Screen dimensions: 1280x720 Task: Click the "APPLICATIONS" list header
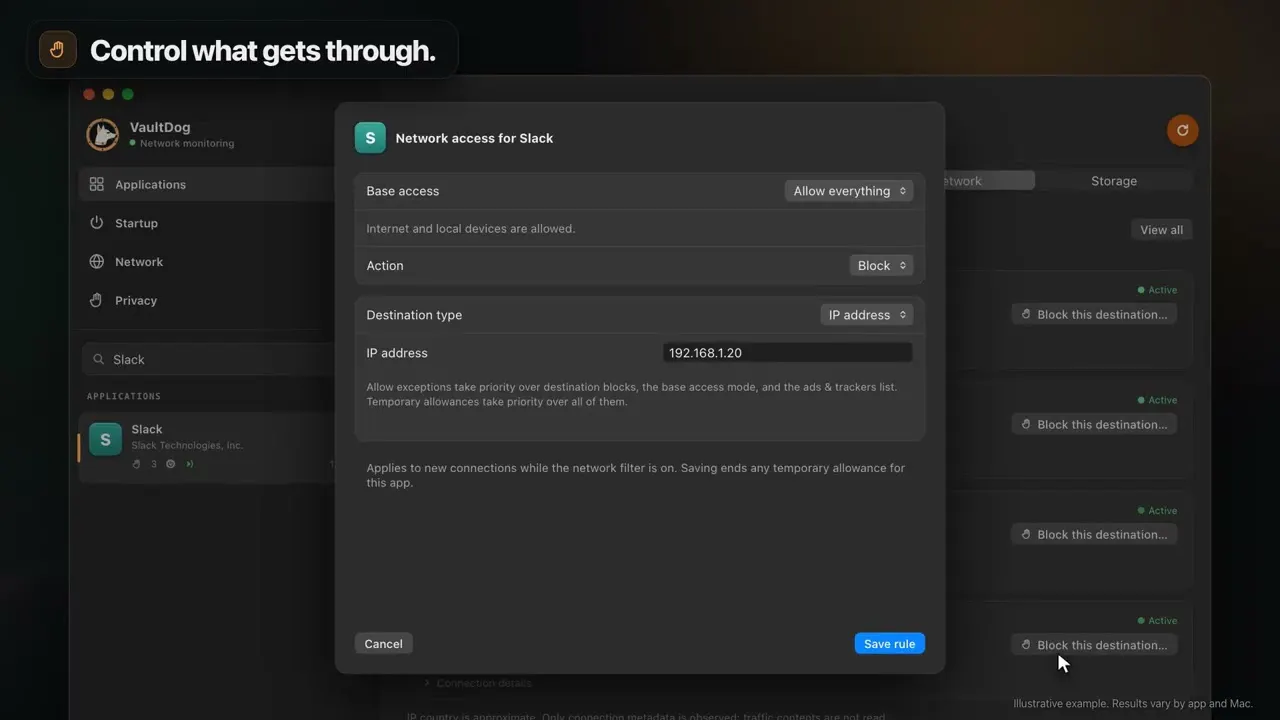[124, 396]
